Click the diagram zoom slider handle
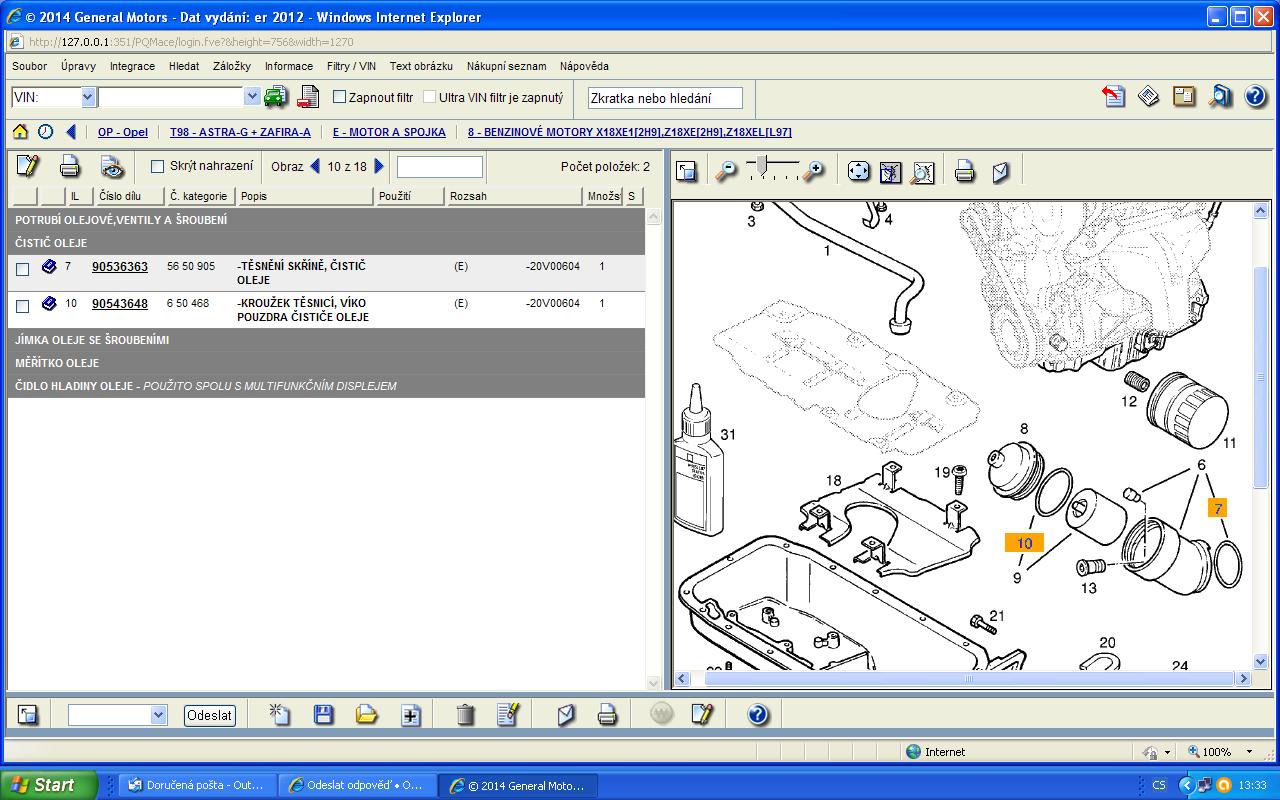Screen dimensions: 1280x800 (763, 163)
